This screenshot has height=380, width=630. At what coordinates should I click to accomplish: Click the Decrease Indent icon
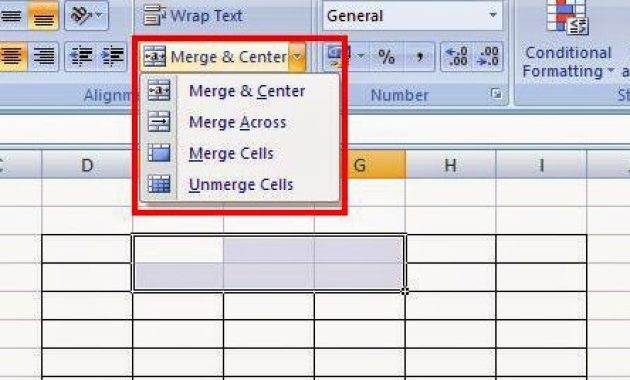81,57
